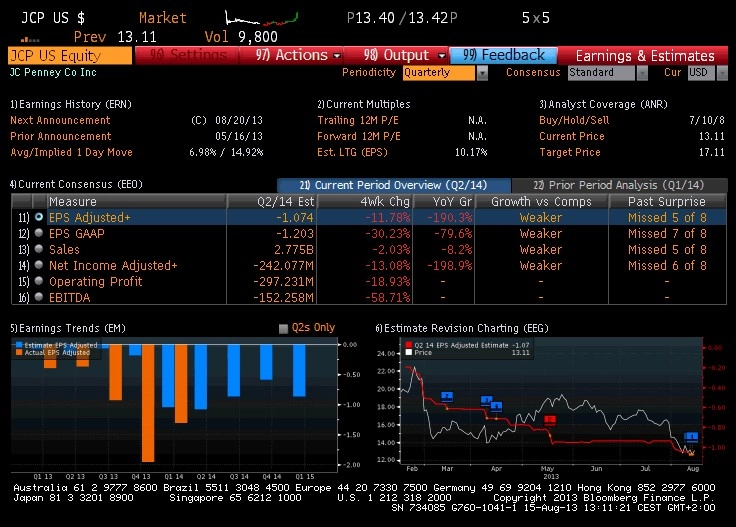Open 5) Earnings Trends (EM) section
The image size is (736, 527).
click(68, 328)
